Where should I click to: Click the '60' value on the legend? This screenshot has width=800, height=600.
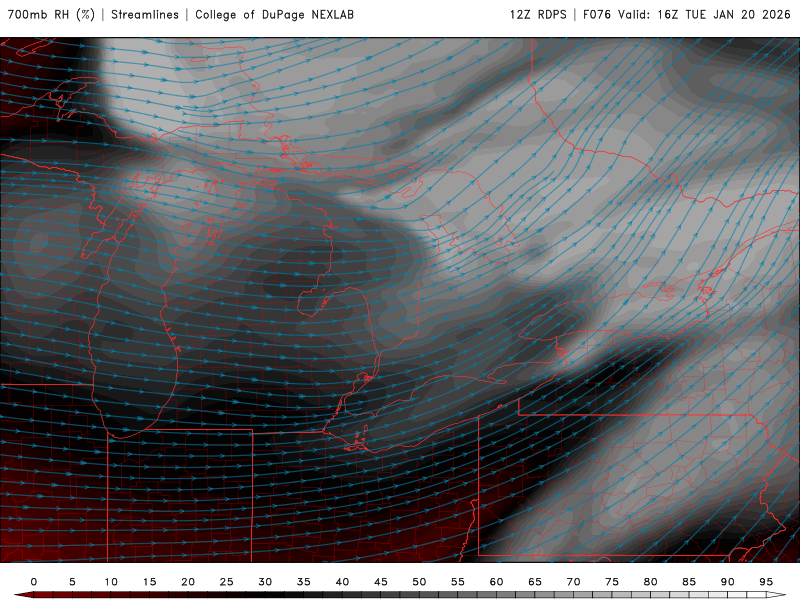coord(496,582)
